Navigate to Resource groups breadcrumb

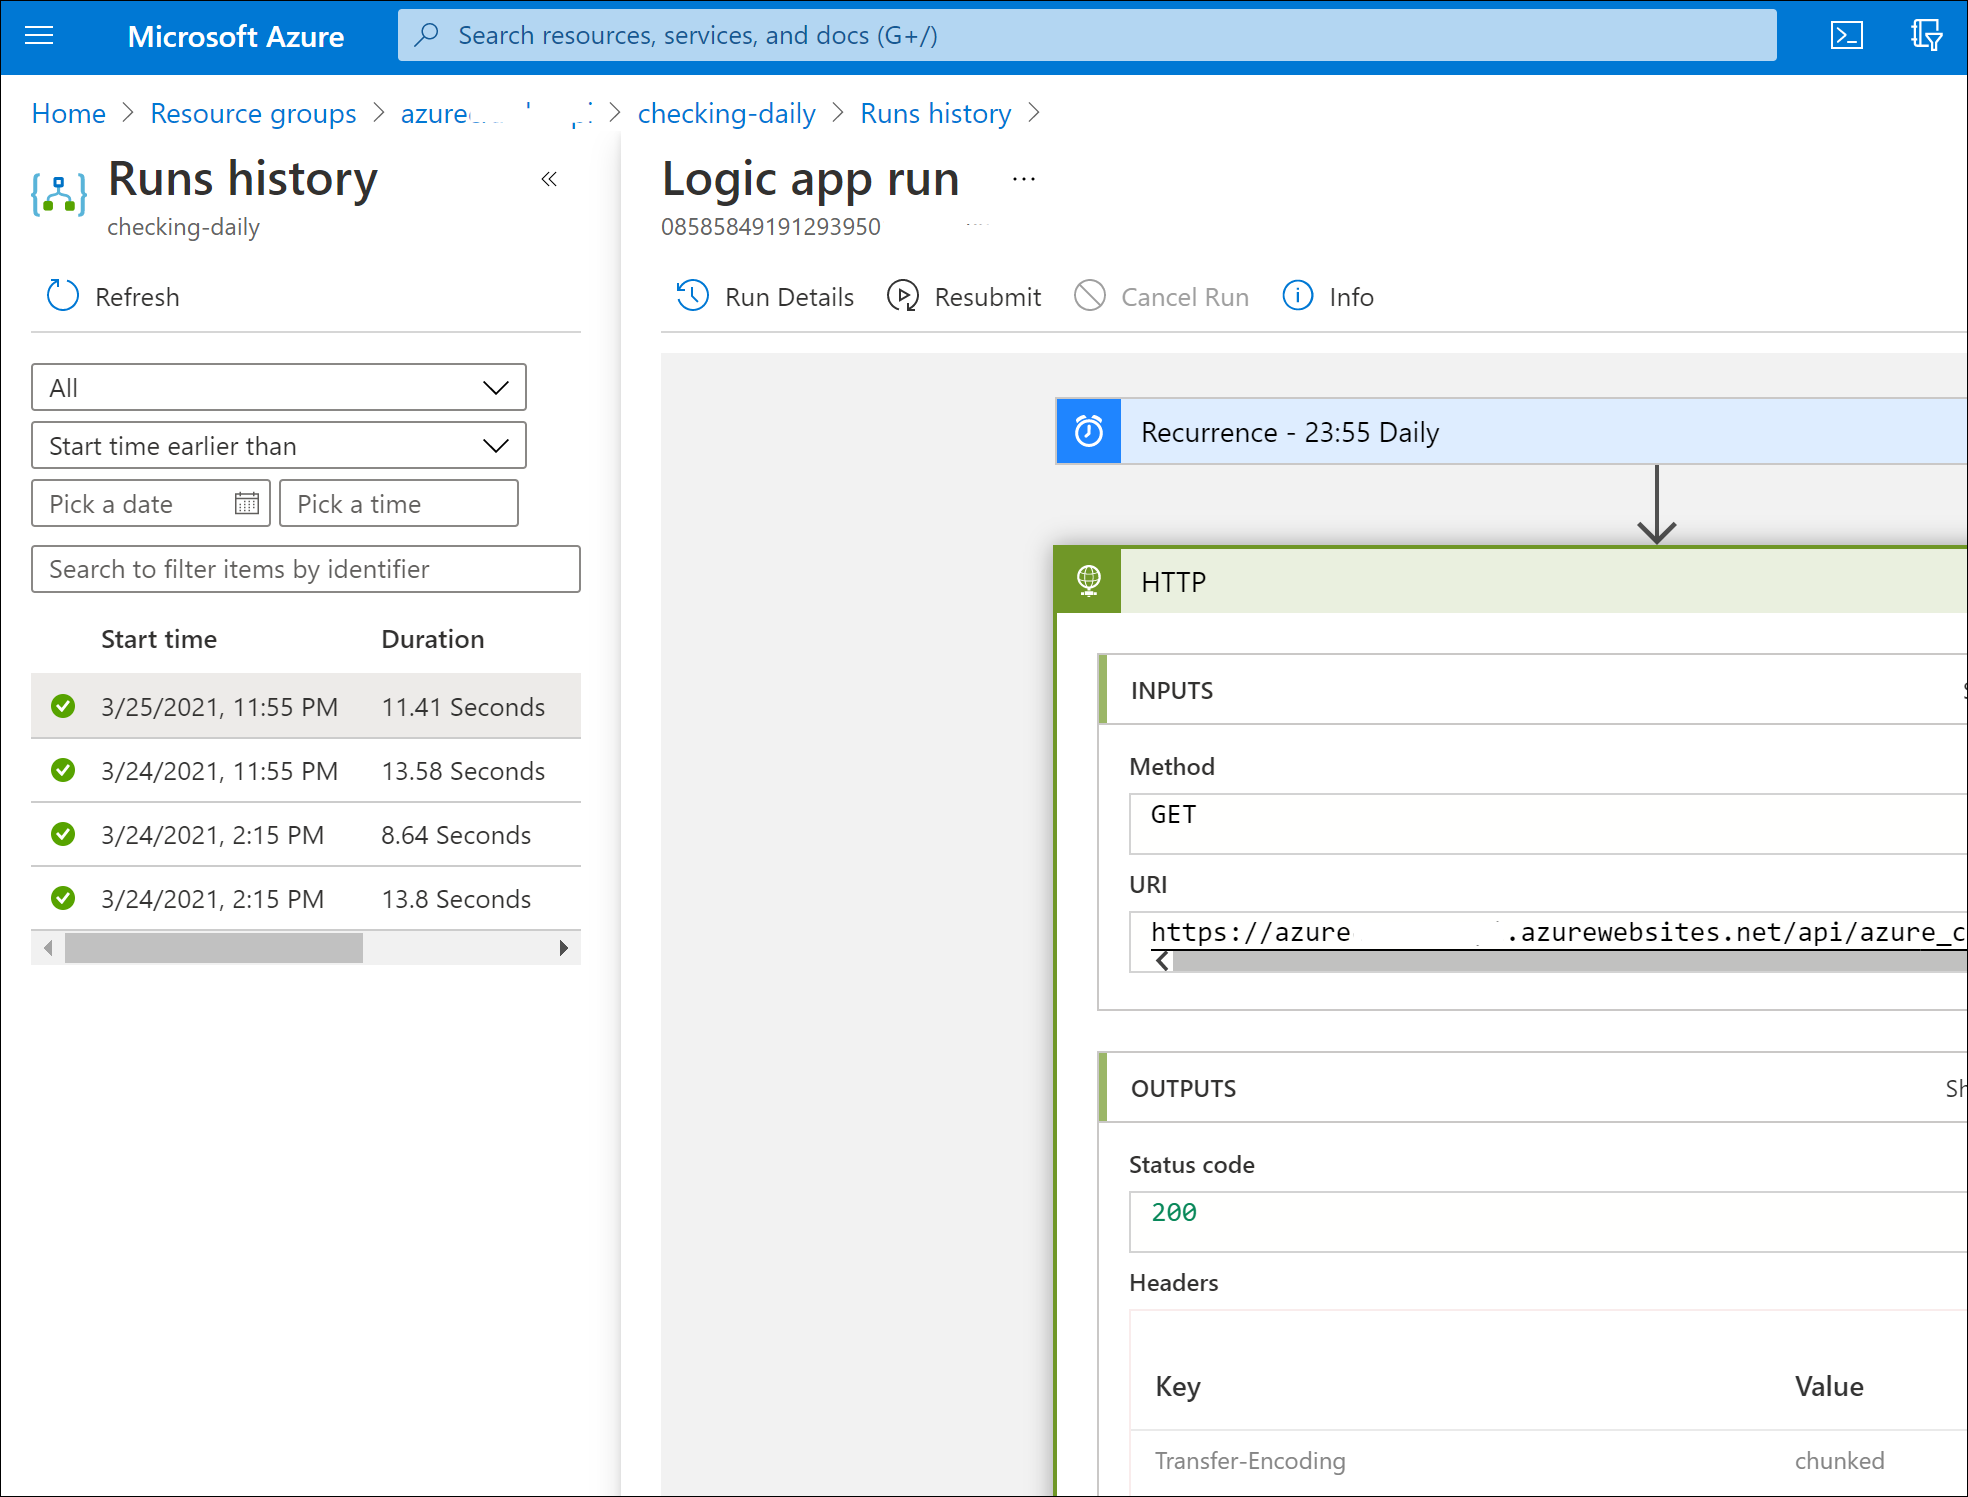click(x=253, y=114)
